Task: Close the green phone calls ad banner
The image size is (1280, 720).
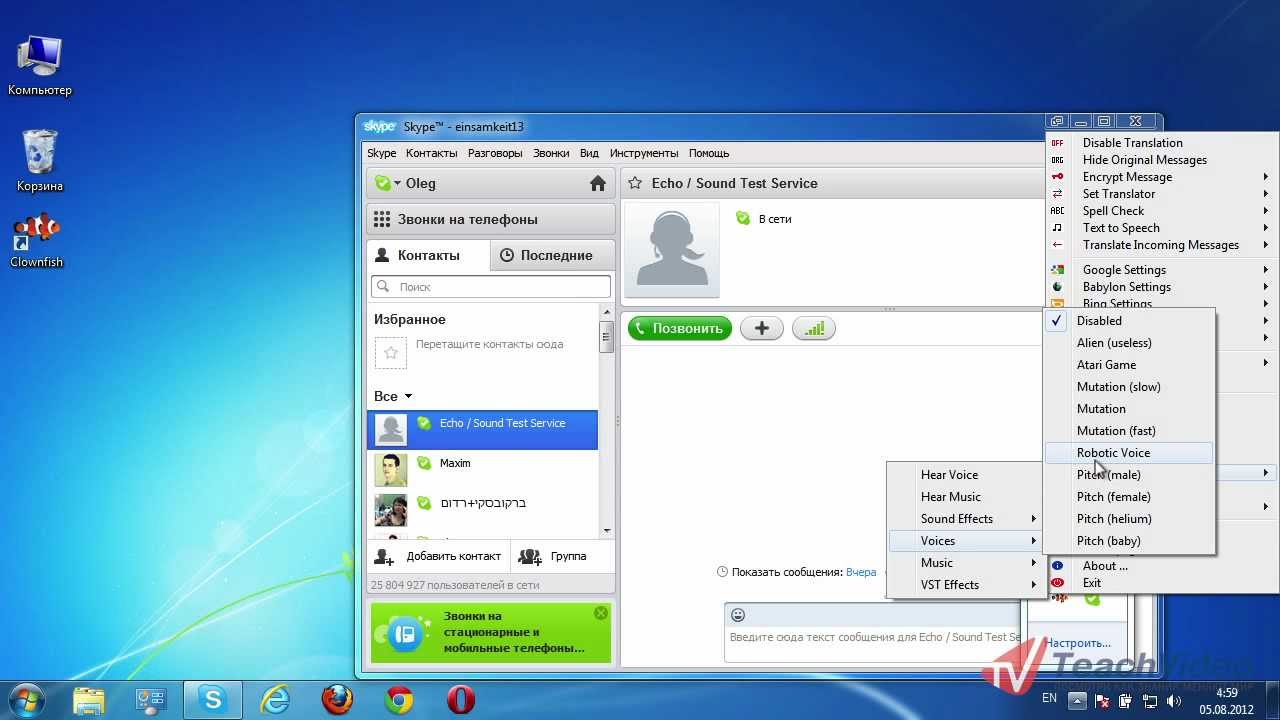Action: tap(600, 613)
